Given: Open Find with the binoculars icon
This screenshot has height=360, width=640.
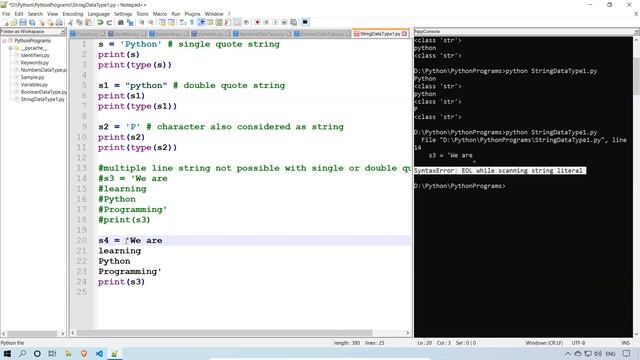Looking at the screenshot, I should click(121, 22).
